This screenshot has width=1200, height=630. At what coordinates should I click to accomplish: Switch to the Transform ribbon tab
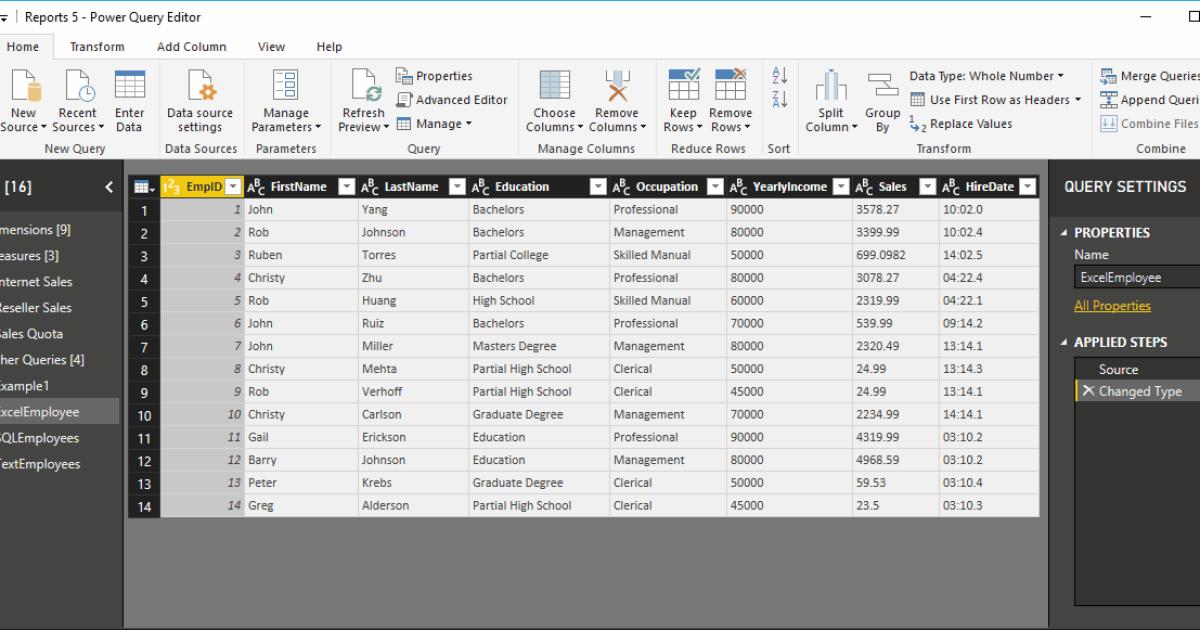click(95, 46)
